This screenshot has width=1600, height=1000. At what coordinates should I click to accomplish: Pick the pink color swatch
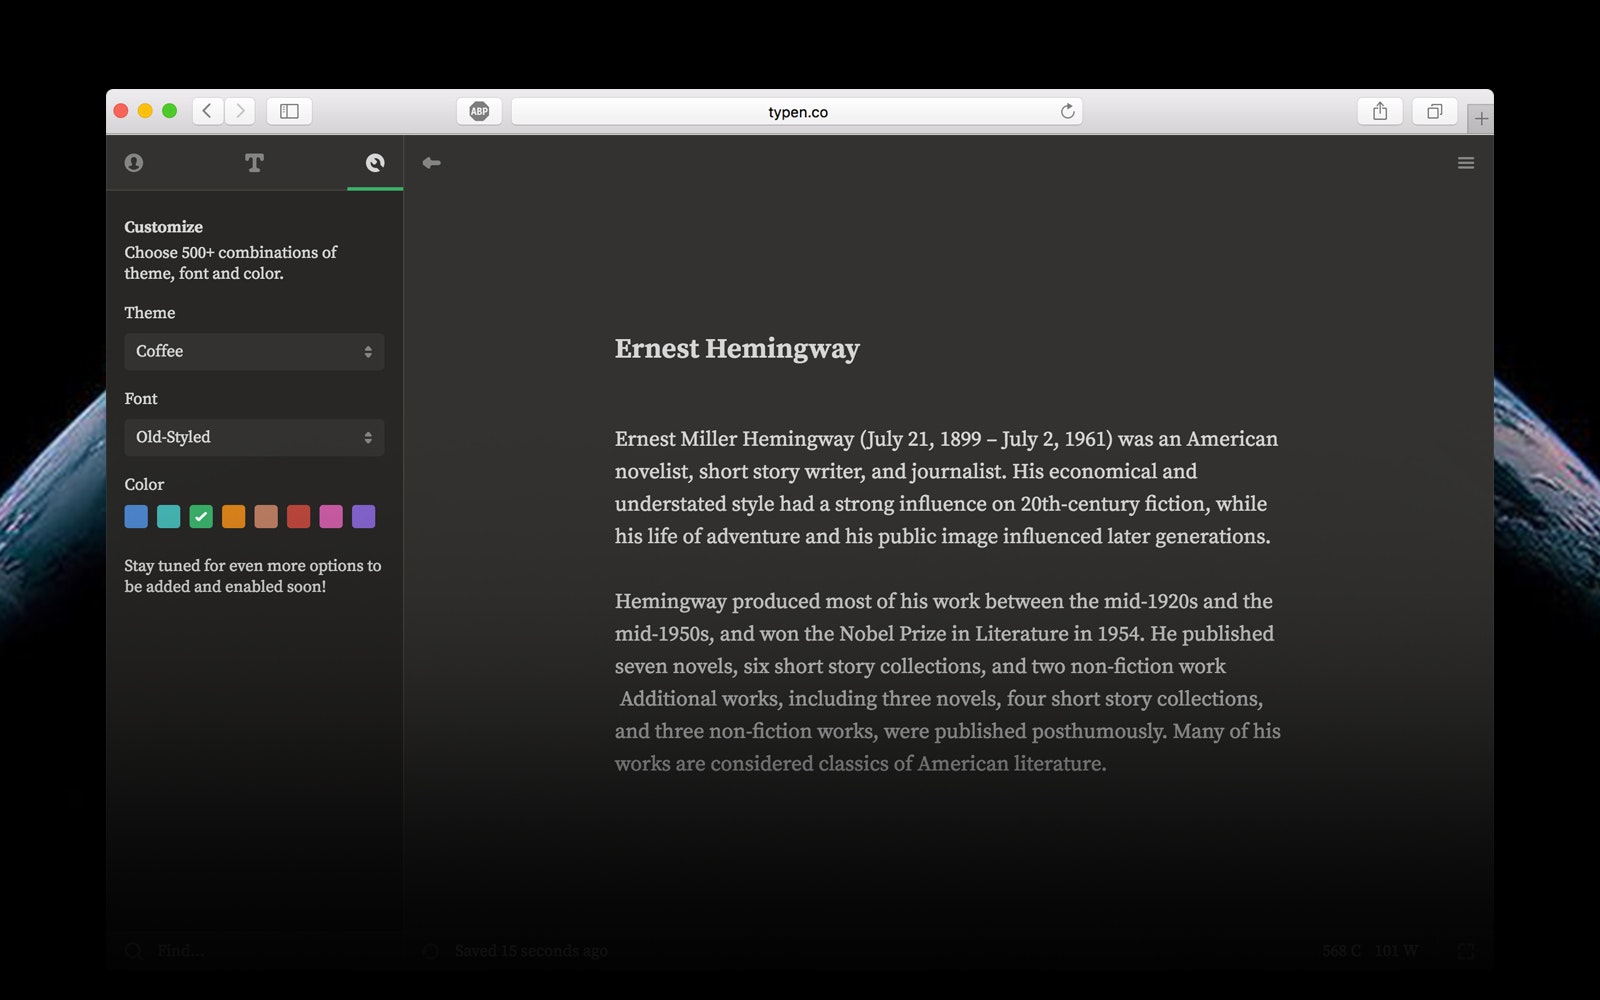tap(331, 516)
